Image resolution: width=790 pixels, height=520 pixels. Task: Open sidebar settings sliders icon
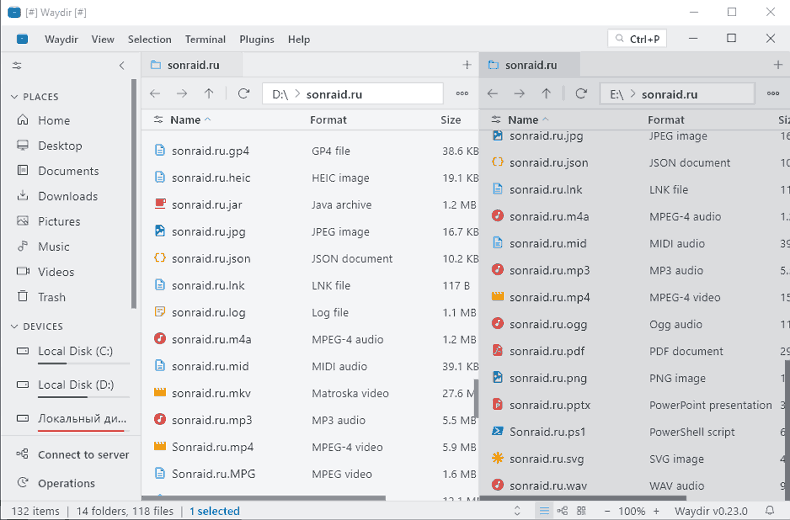17,66
